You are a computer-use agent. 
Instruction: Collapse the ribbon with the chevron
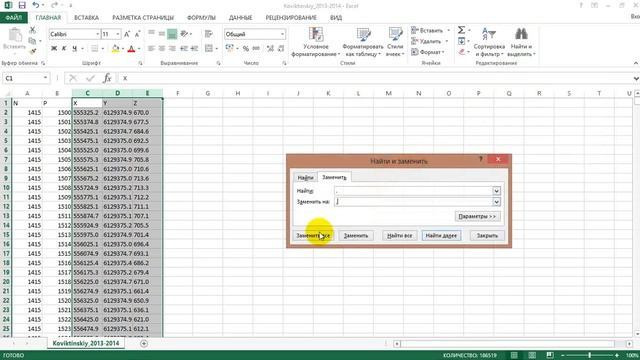click(x=636, y=63)
